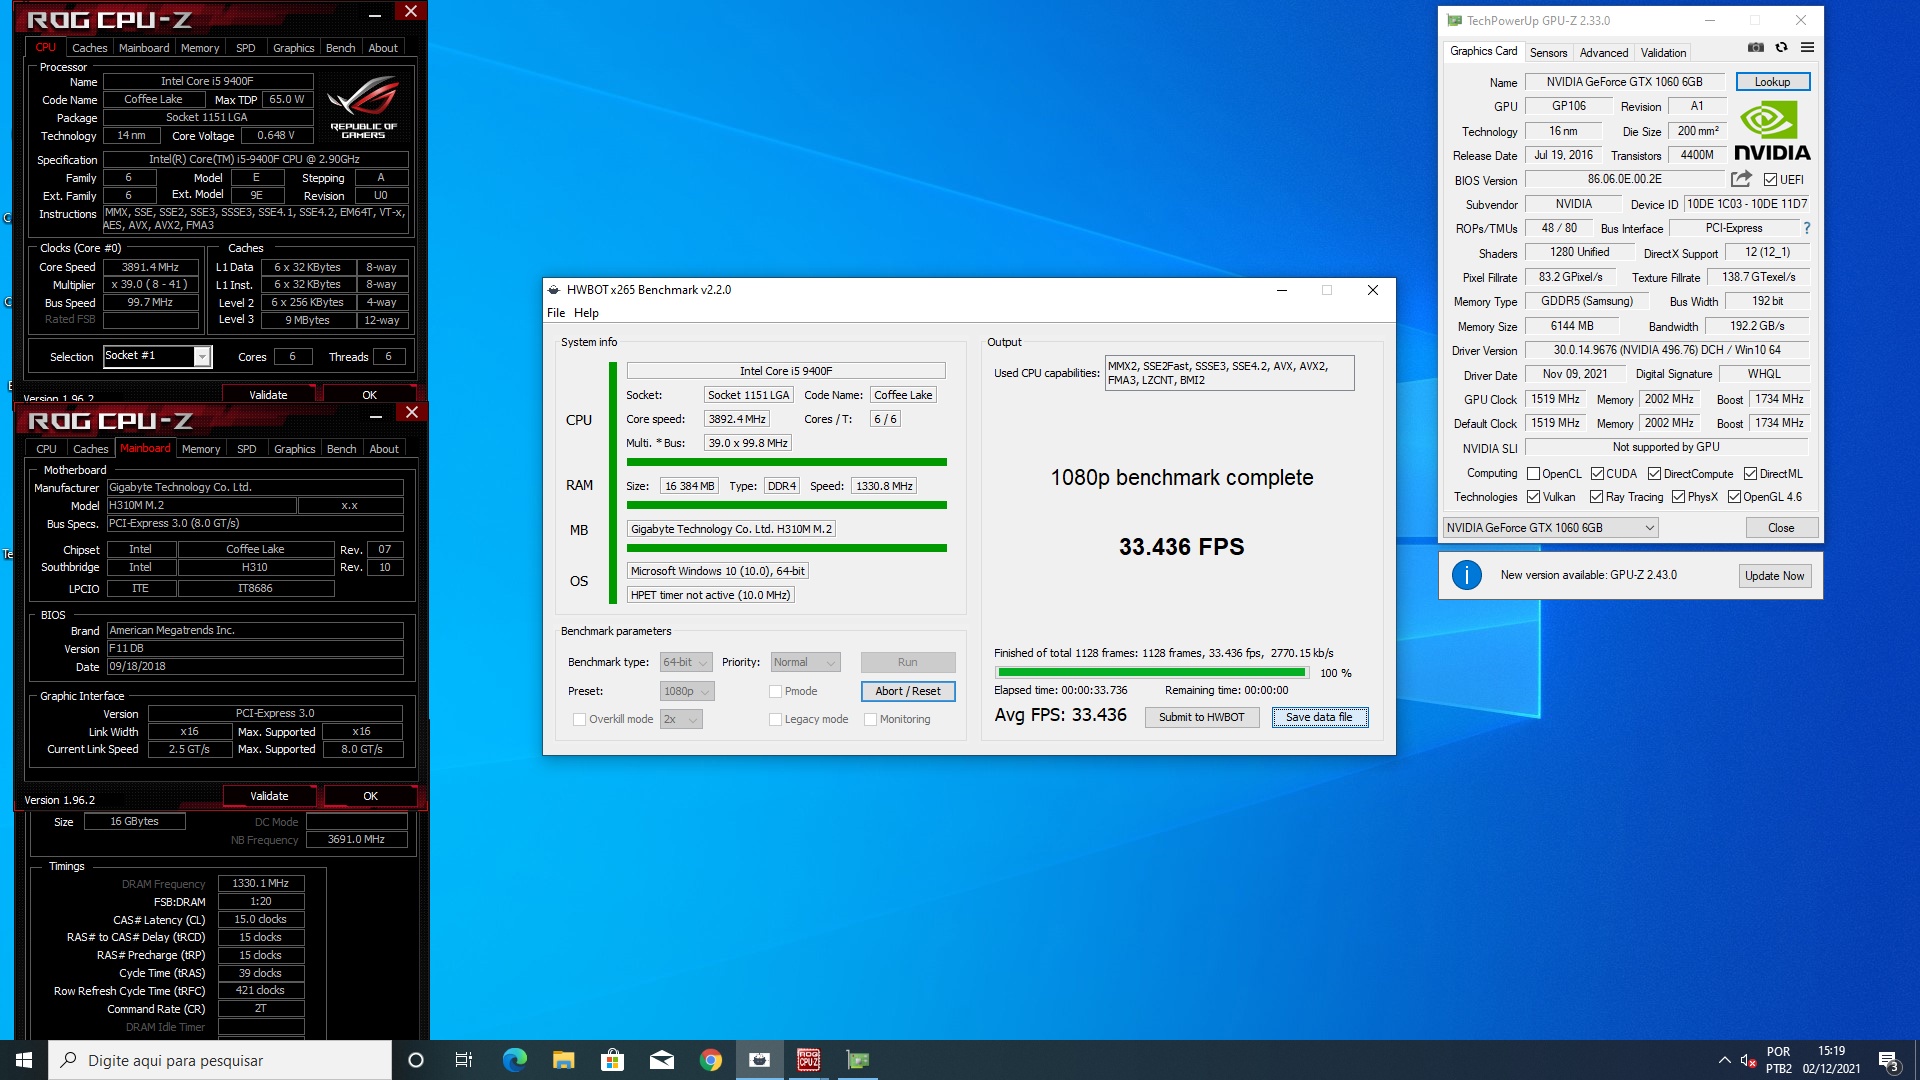Image resolution: width=1920 pixels, height=1080 pixels.
Task: Open Caches tab in top CPU-Z window
Action: pos(89,48)
